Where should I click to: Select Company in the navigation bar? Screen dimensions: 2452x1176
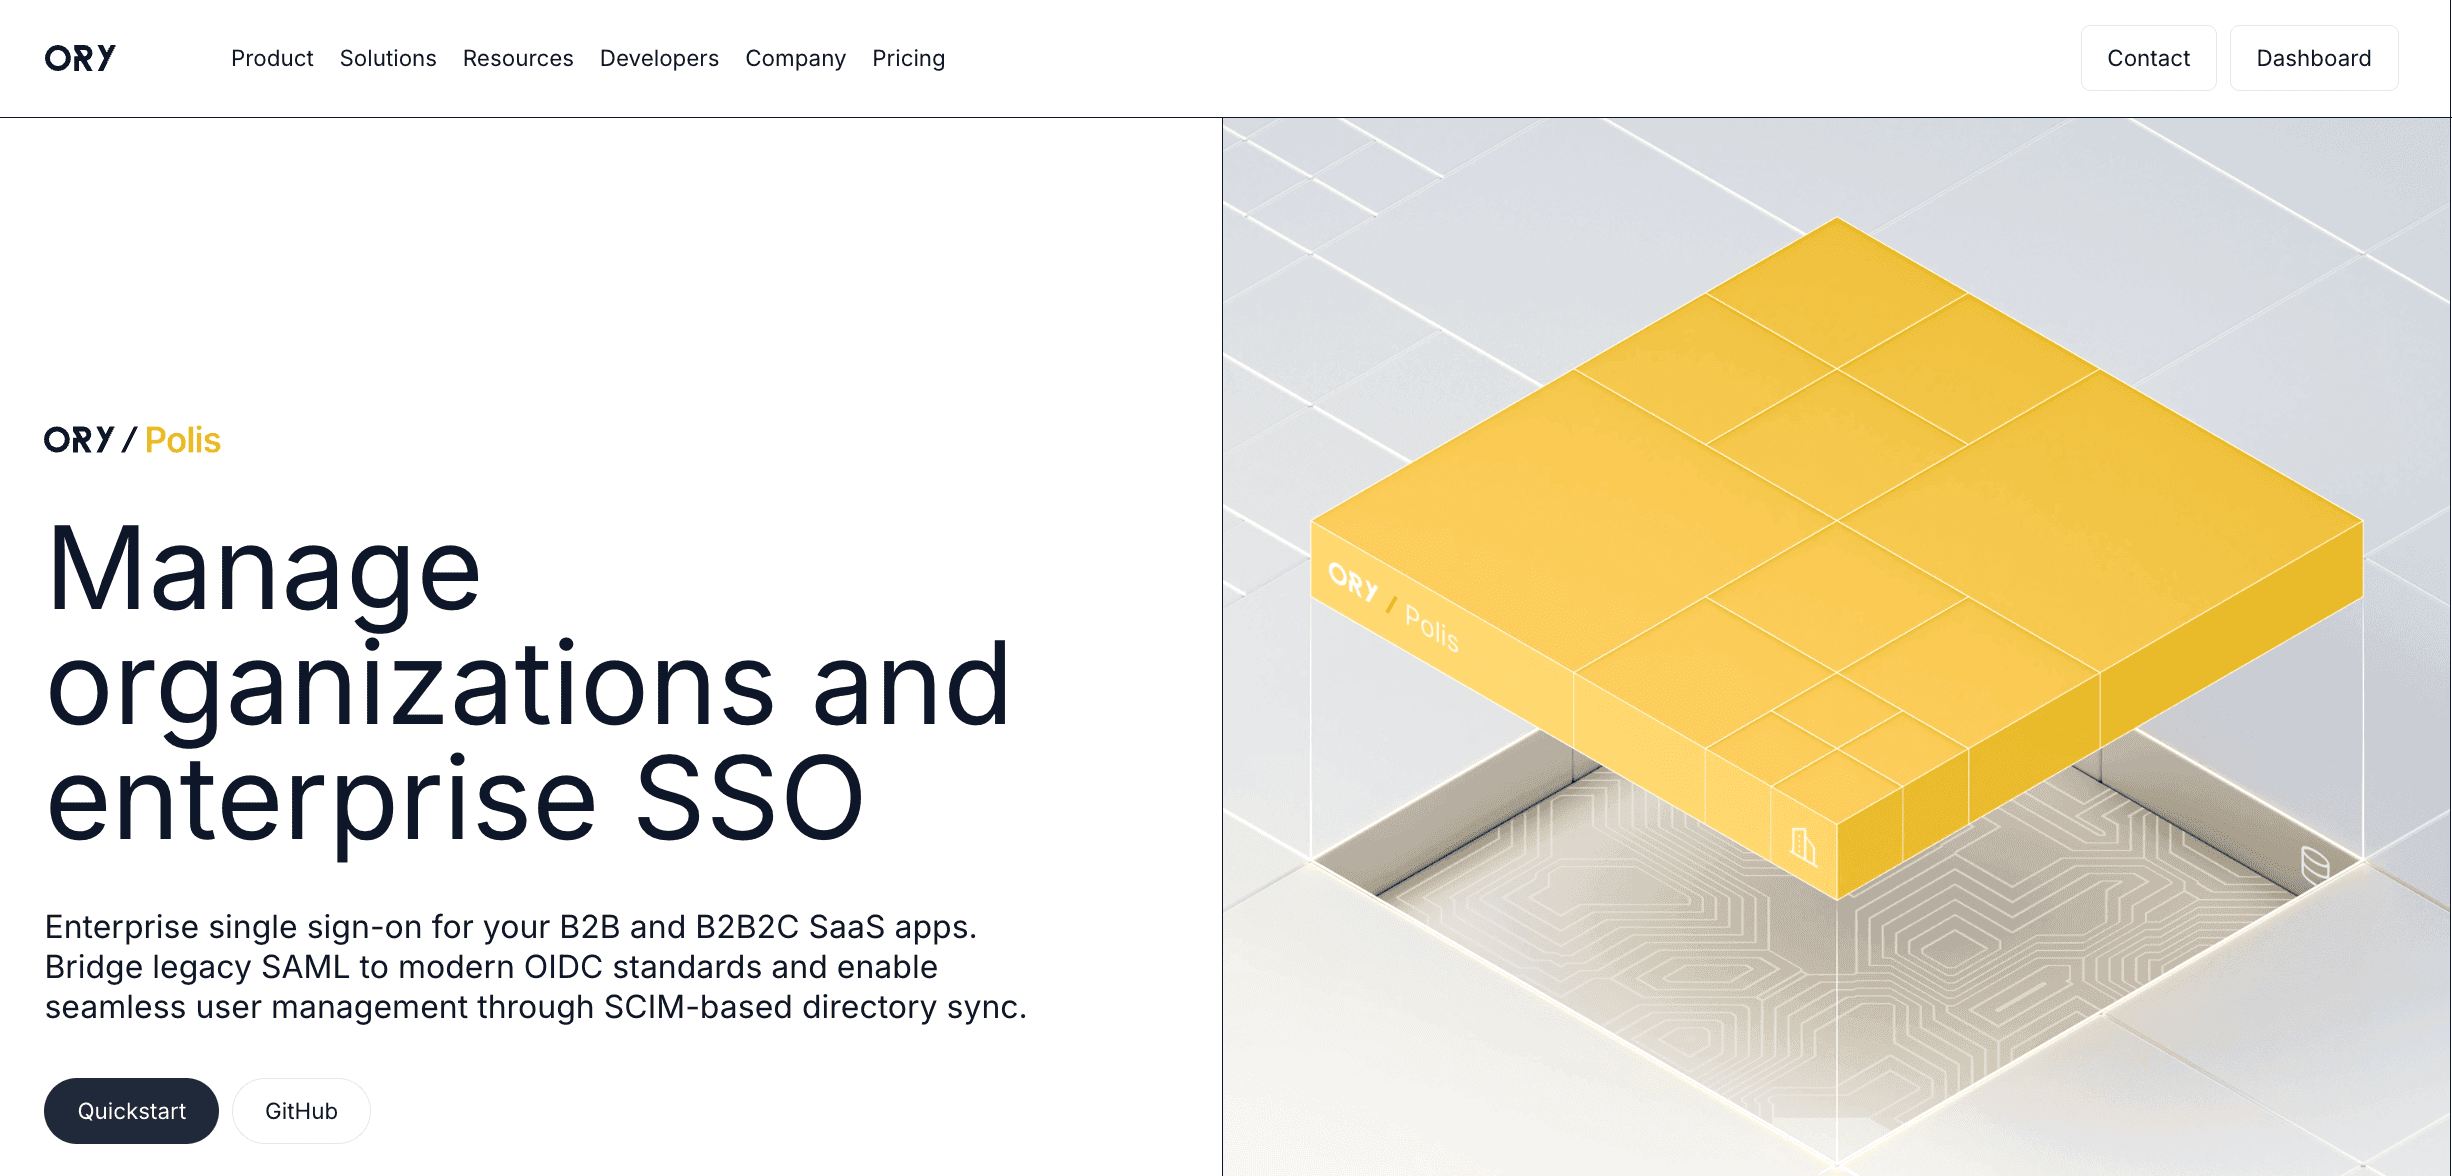pos(795,58)
